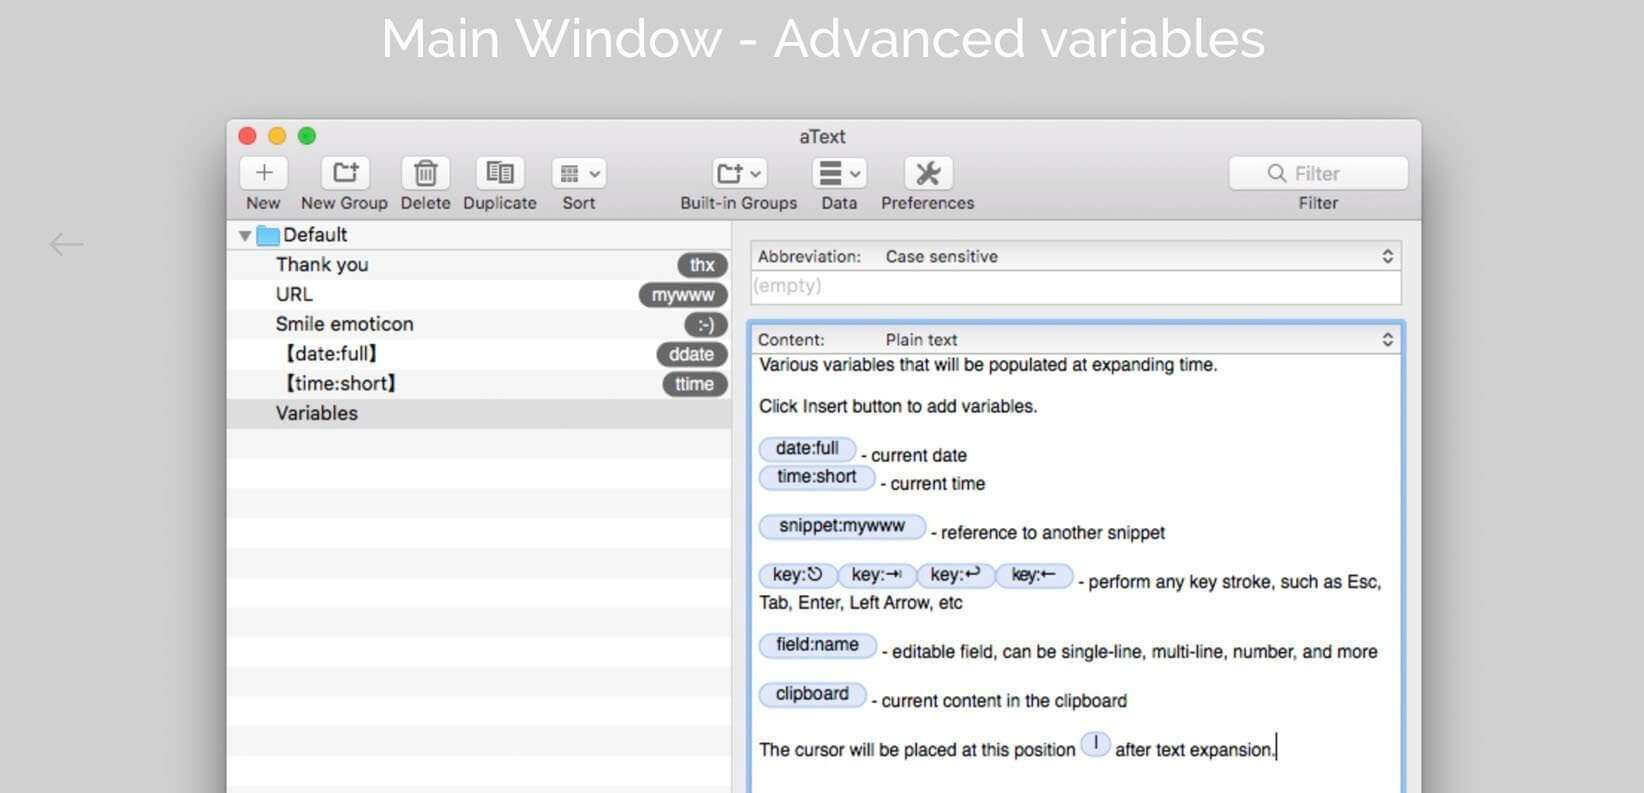
Task: Open the Content Plain text dropdown
Action: tap(1076, 340)
